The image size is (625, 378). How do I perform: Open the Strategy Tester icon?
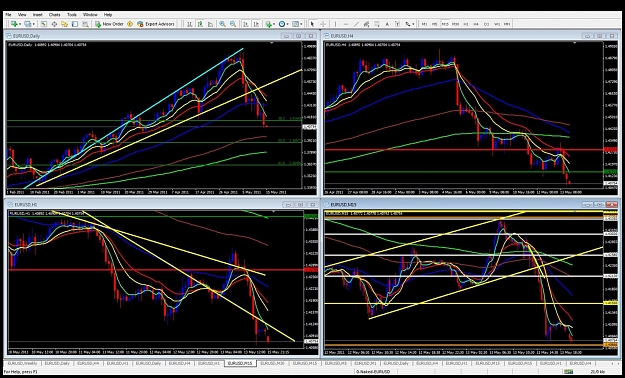pos(85,24)
